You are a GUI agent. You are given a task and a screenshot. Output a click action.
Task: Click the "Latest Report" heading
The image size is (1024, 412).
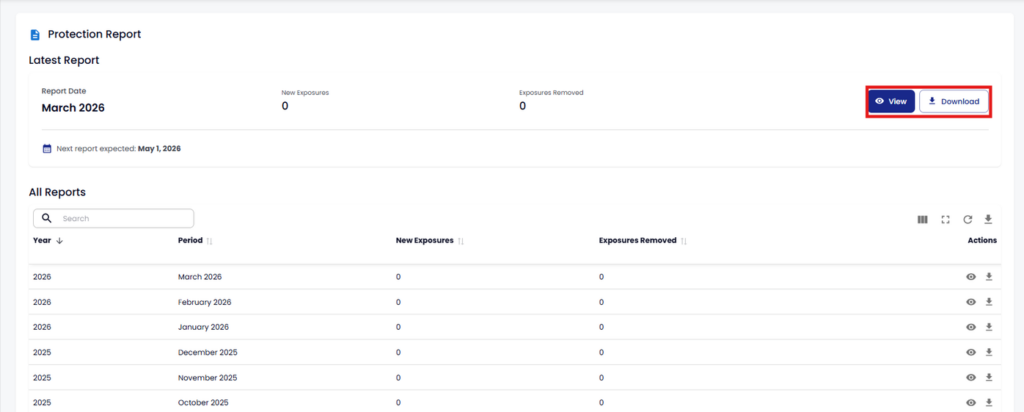(64, 60)
